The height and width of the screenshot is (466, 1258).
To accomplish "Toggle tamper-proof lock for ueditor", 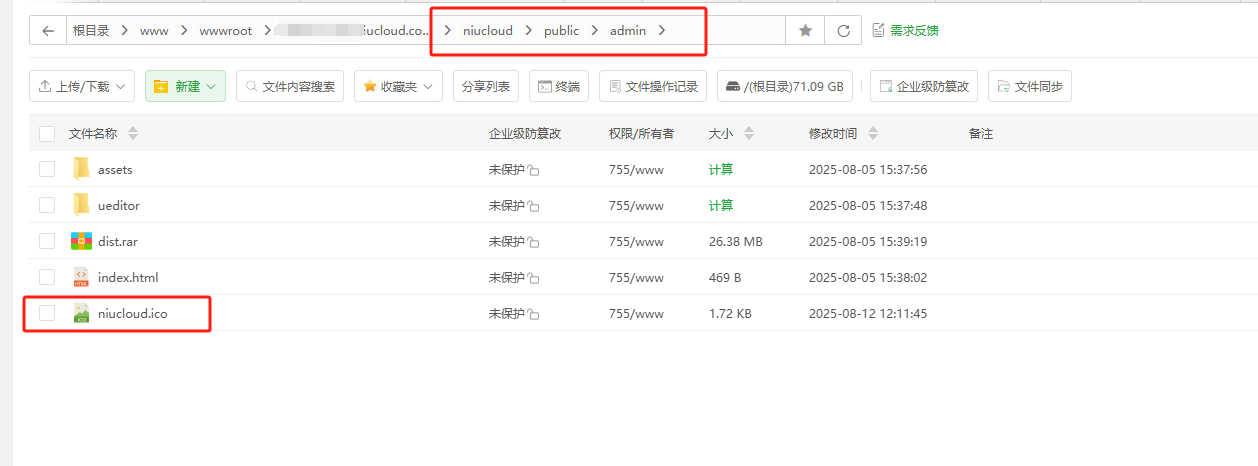I will pyautogui.click(x=534, y=207).
